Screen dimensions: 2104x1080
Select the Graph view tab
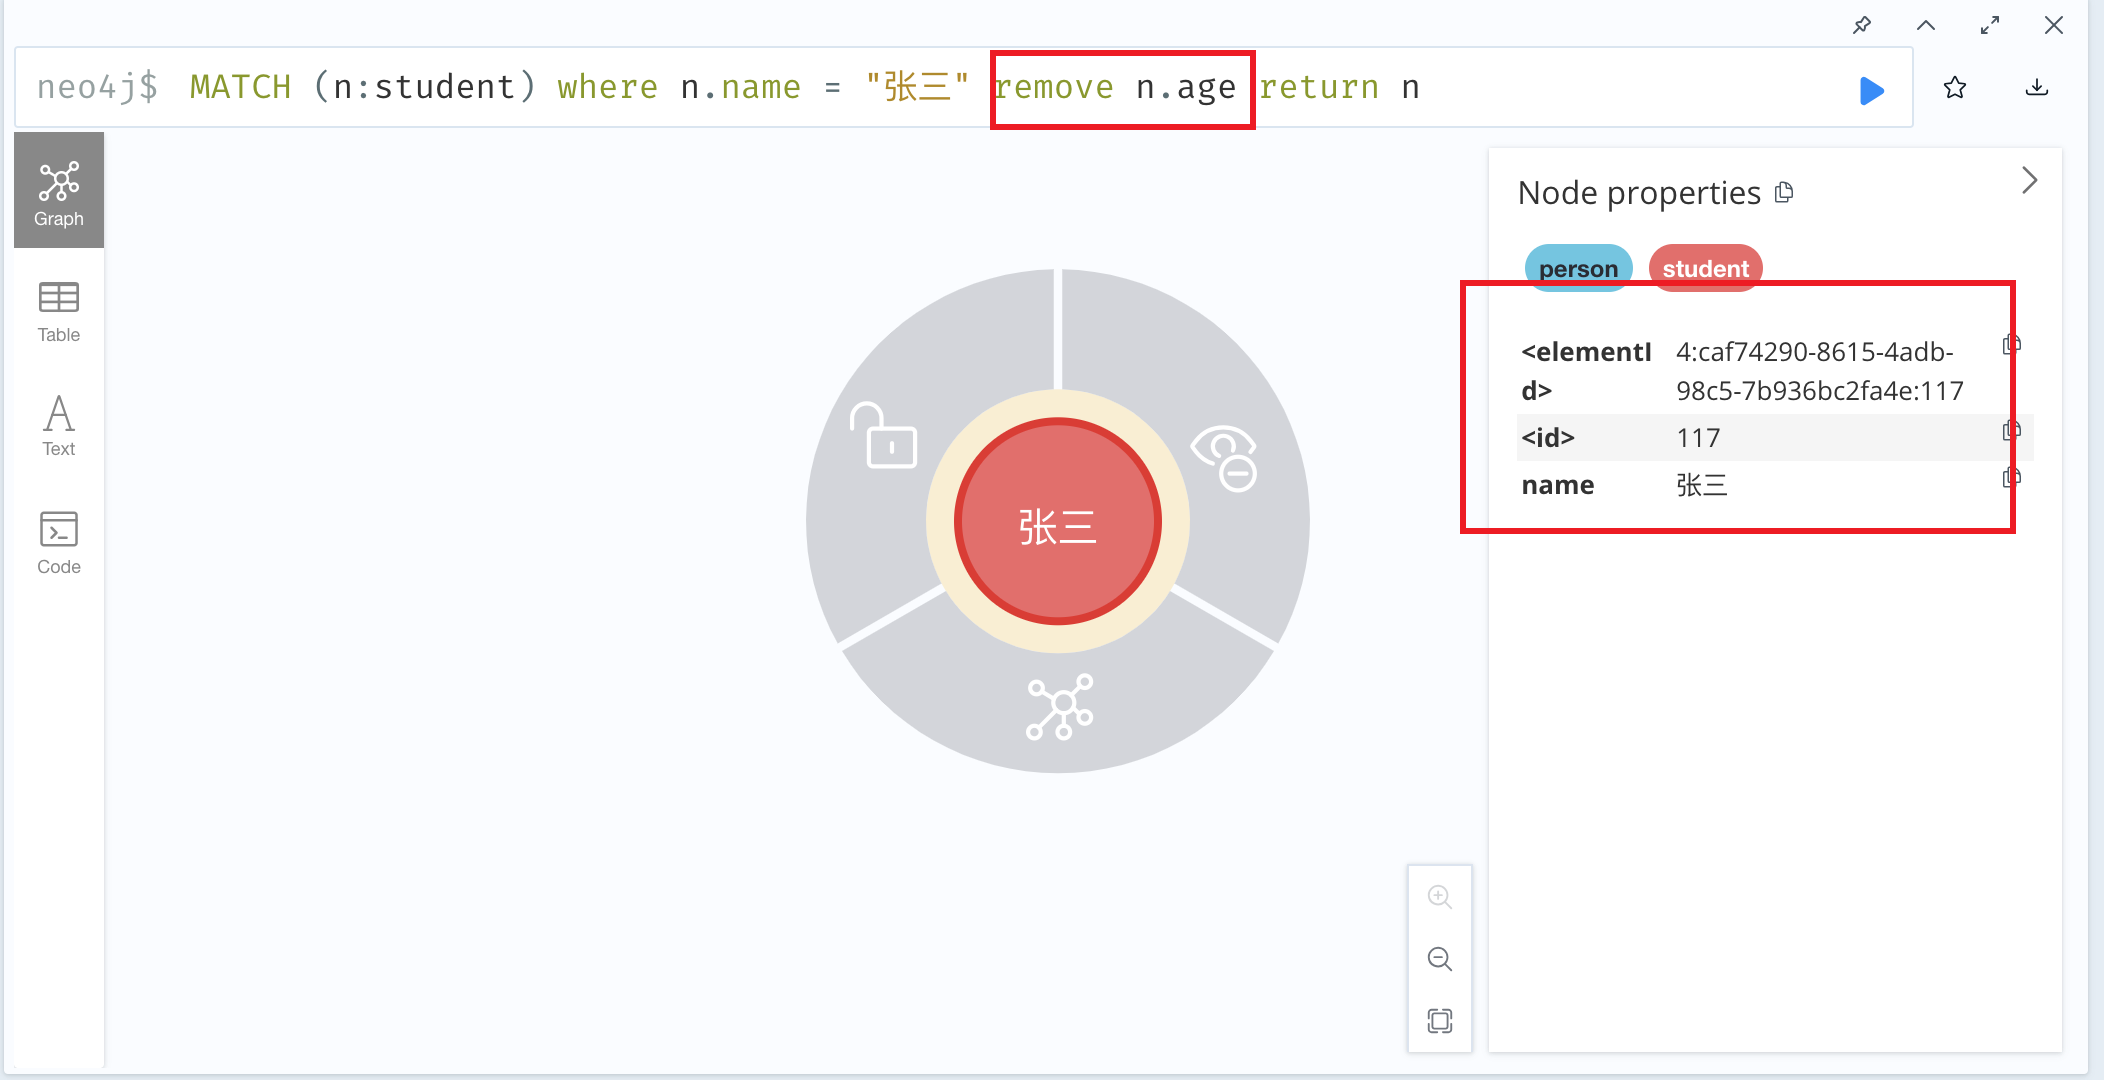point(59,190)
